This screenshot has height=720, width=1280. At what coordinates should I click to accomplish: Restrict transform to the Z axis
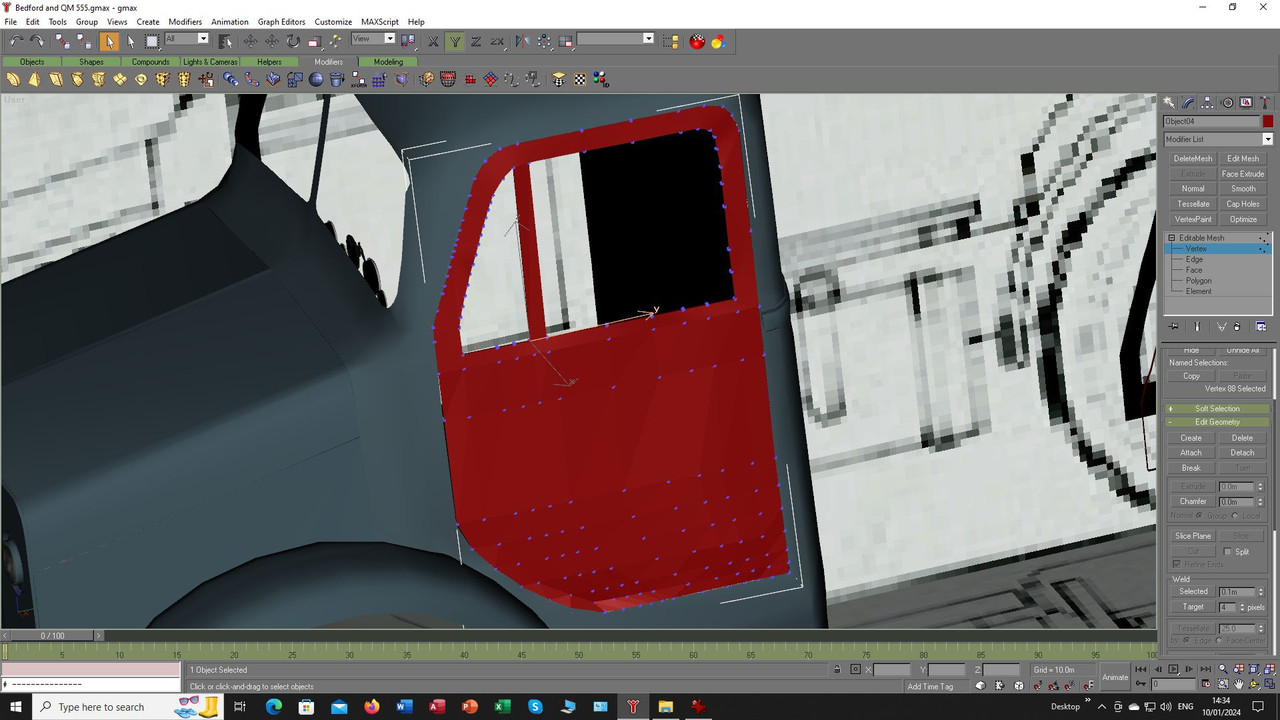click(476, 41)
